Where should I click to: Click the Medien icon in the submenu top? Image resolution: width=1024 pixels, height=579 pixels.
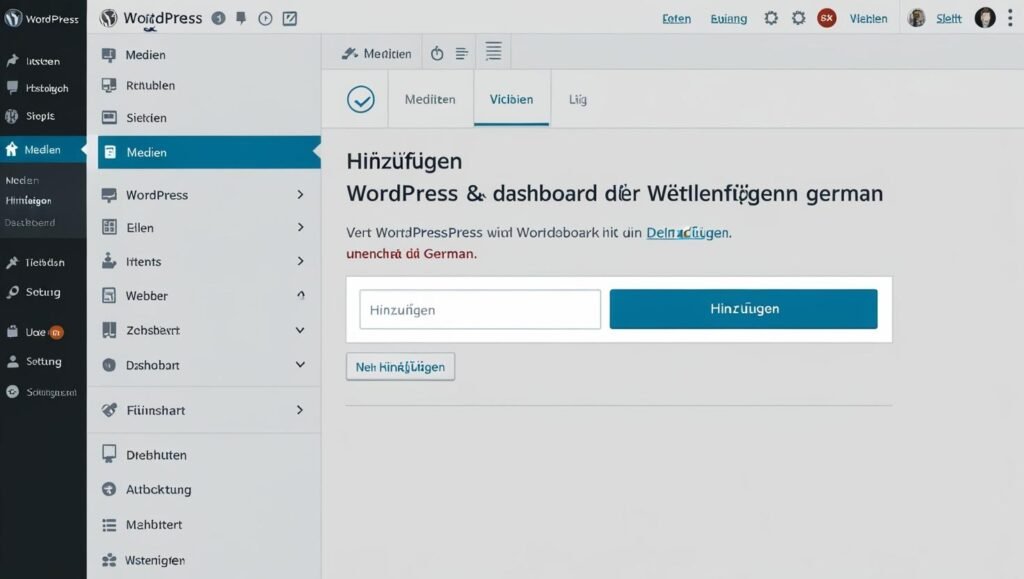pyautogui.click(x=109, y=55)
